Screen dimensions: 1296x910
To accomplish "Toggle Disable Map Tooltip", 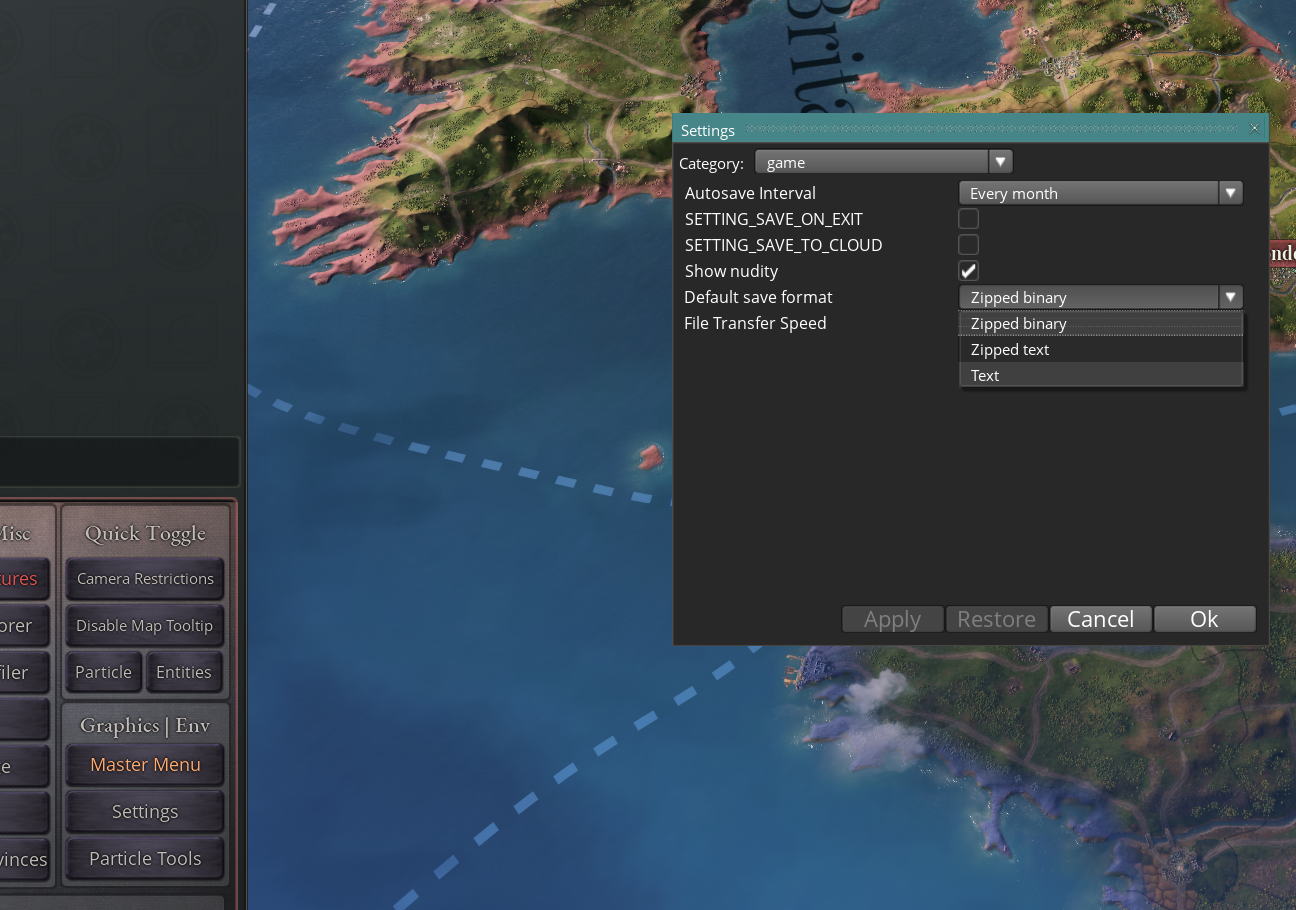I will point(144,625).
